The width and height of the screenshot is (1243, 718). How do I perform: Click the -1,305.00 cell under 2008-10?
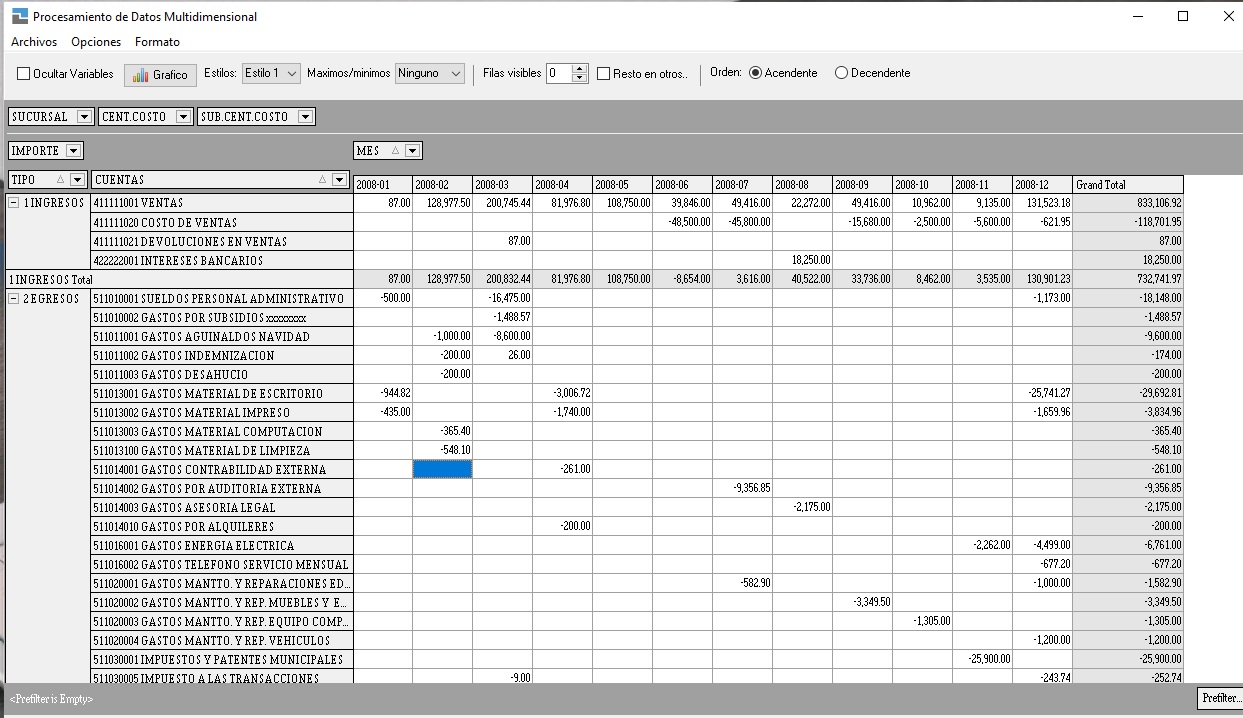click(x=922, y=622)
